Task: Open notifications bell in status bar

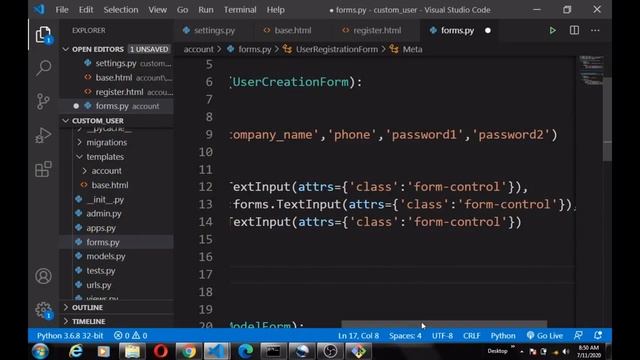Action: coord(598,336)
